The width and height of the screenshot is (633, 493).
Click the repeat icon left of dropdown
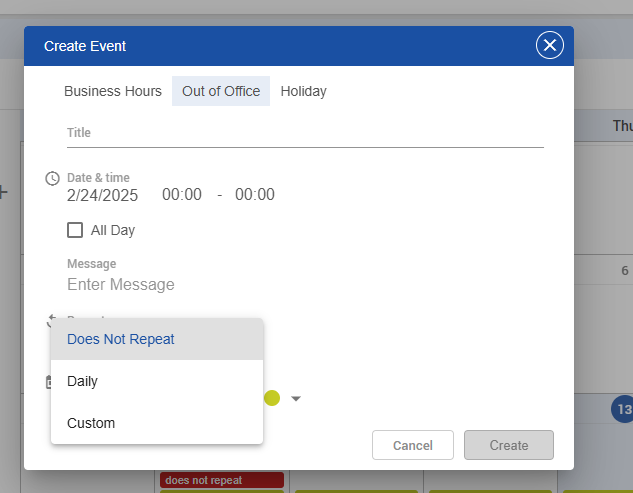[52, 320]
